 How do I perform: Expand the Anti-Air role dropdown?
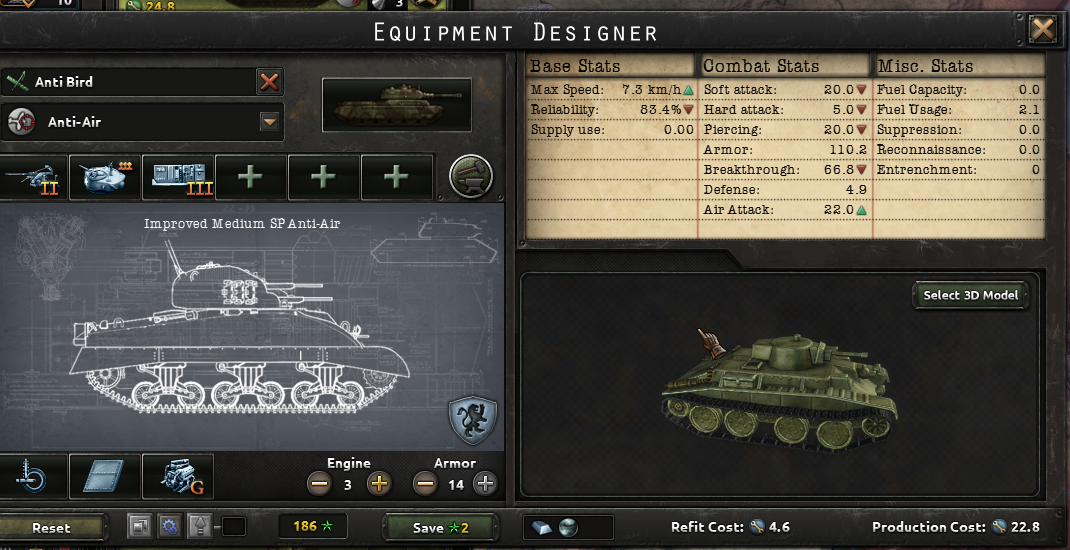270,122
